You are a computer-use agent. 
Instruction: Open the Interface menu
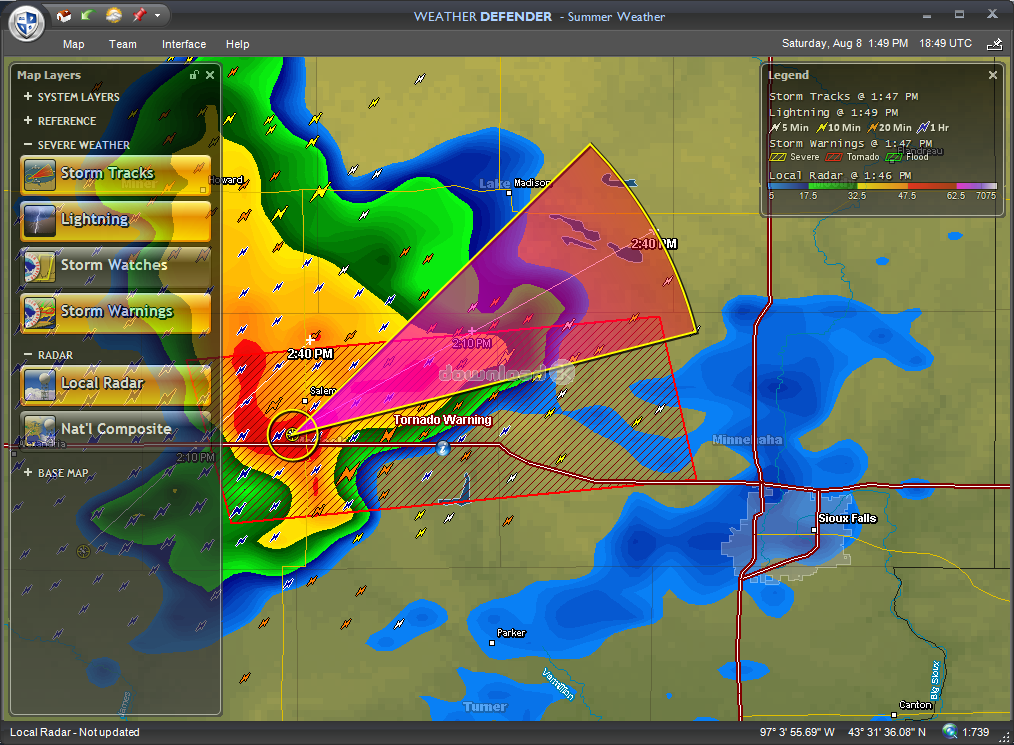(184, 44)
